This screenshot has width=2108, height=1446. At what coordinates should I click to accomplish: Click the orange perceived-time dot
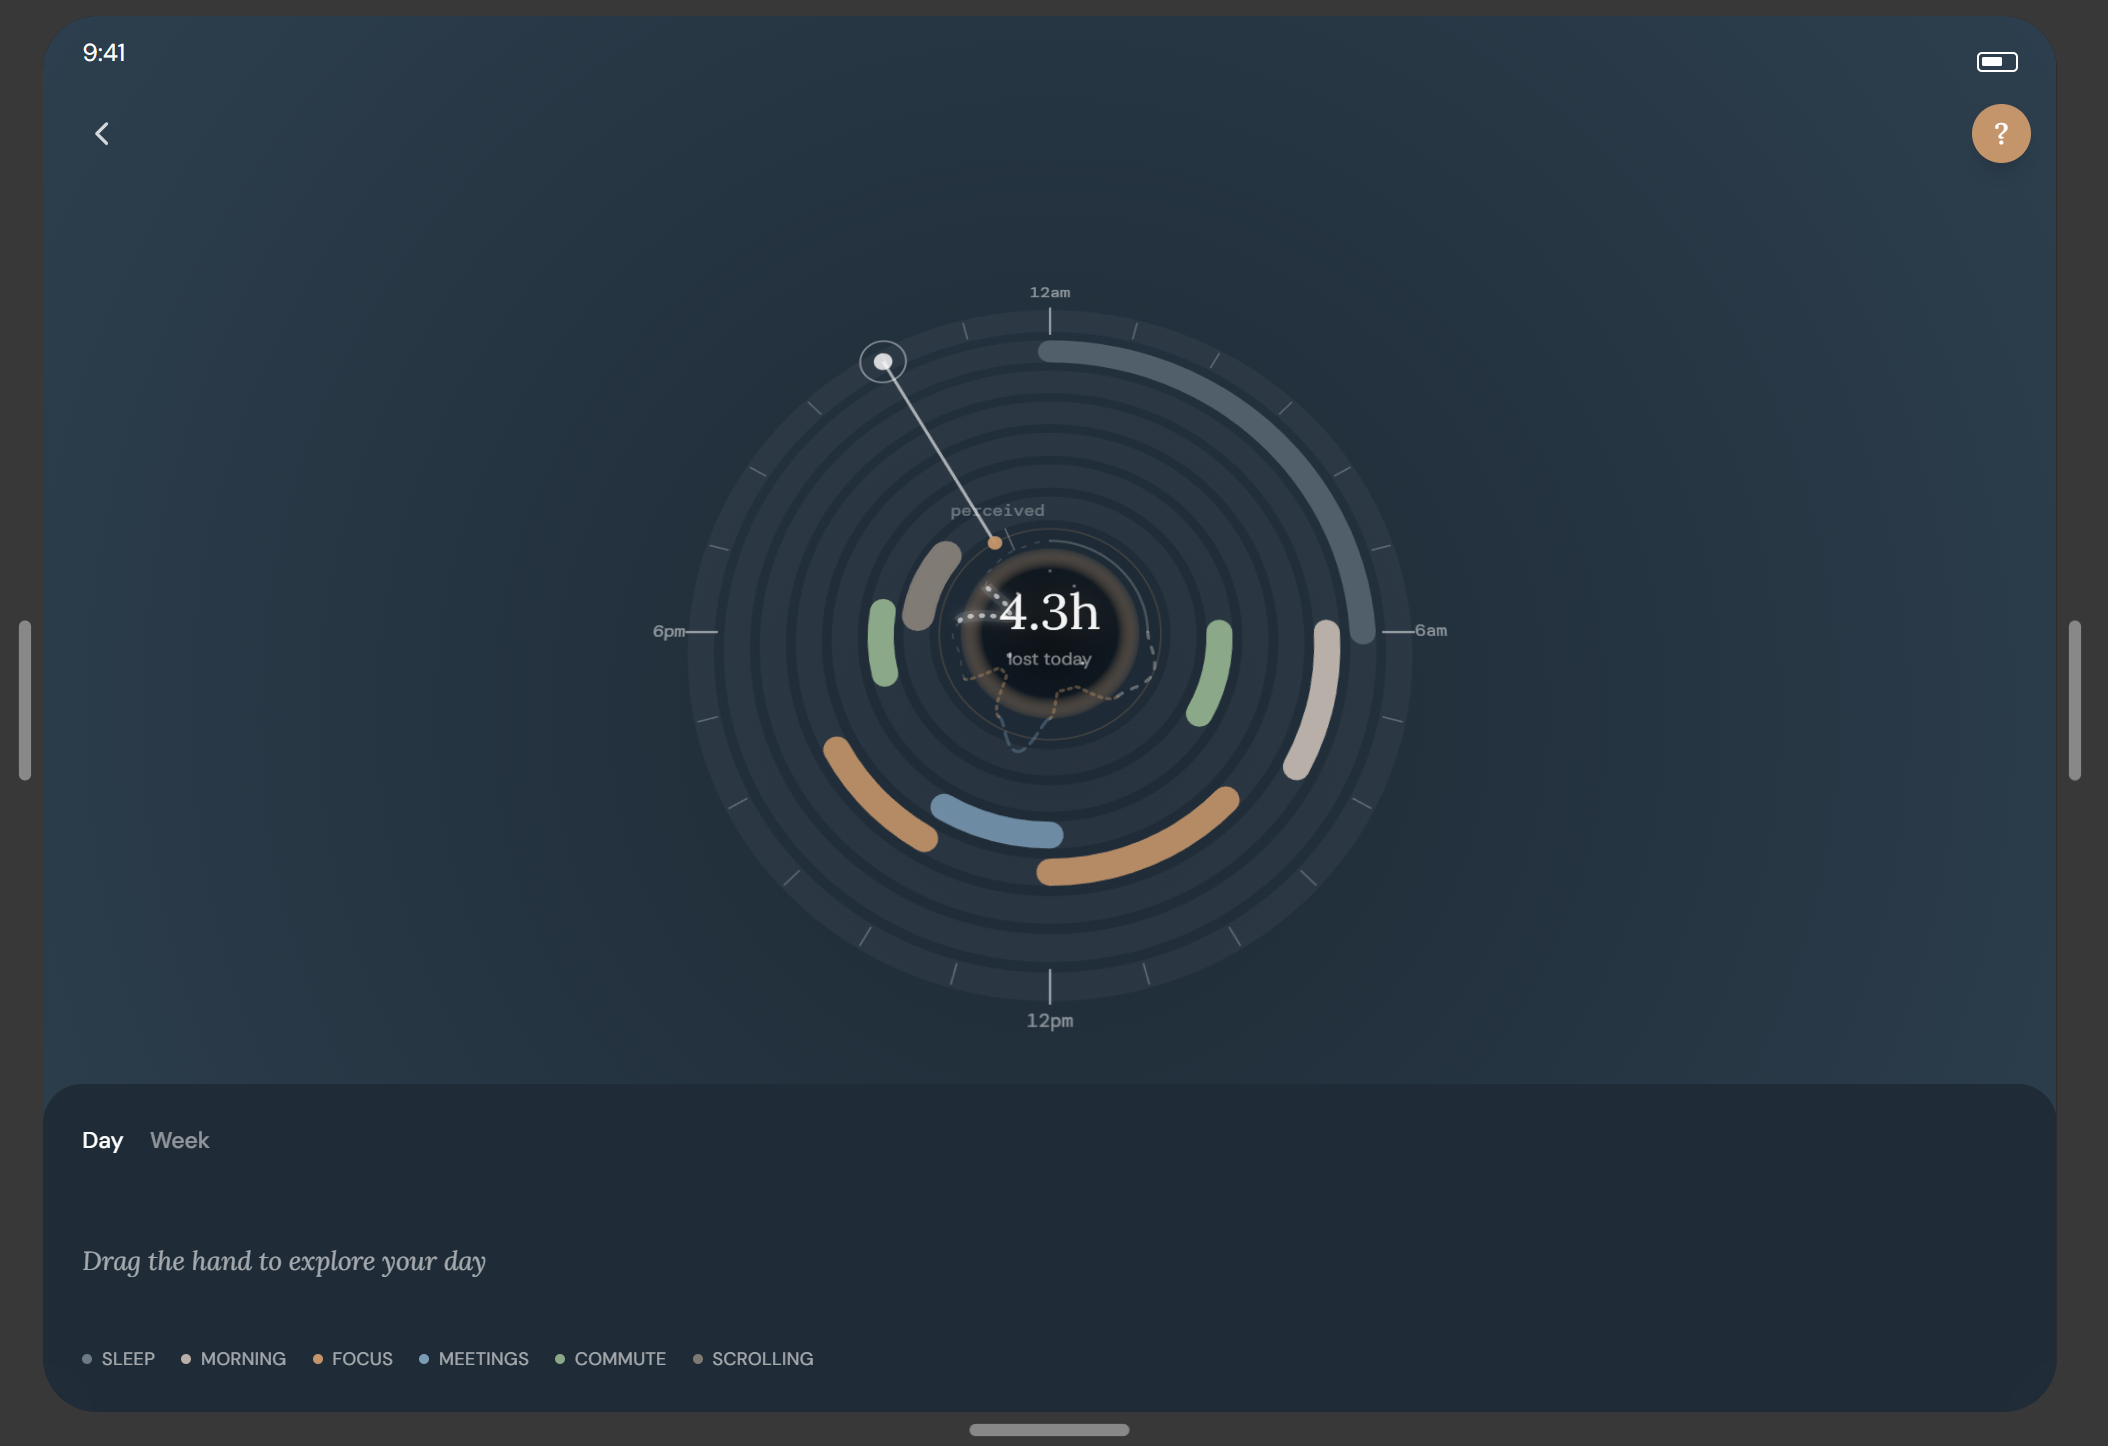[995, 543]
